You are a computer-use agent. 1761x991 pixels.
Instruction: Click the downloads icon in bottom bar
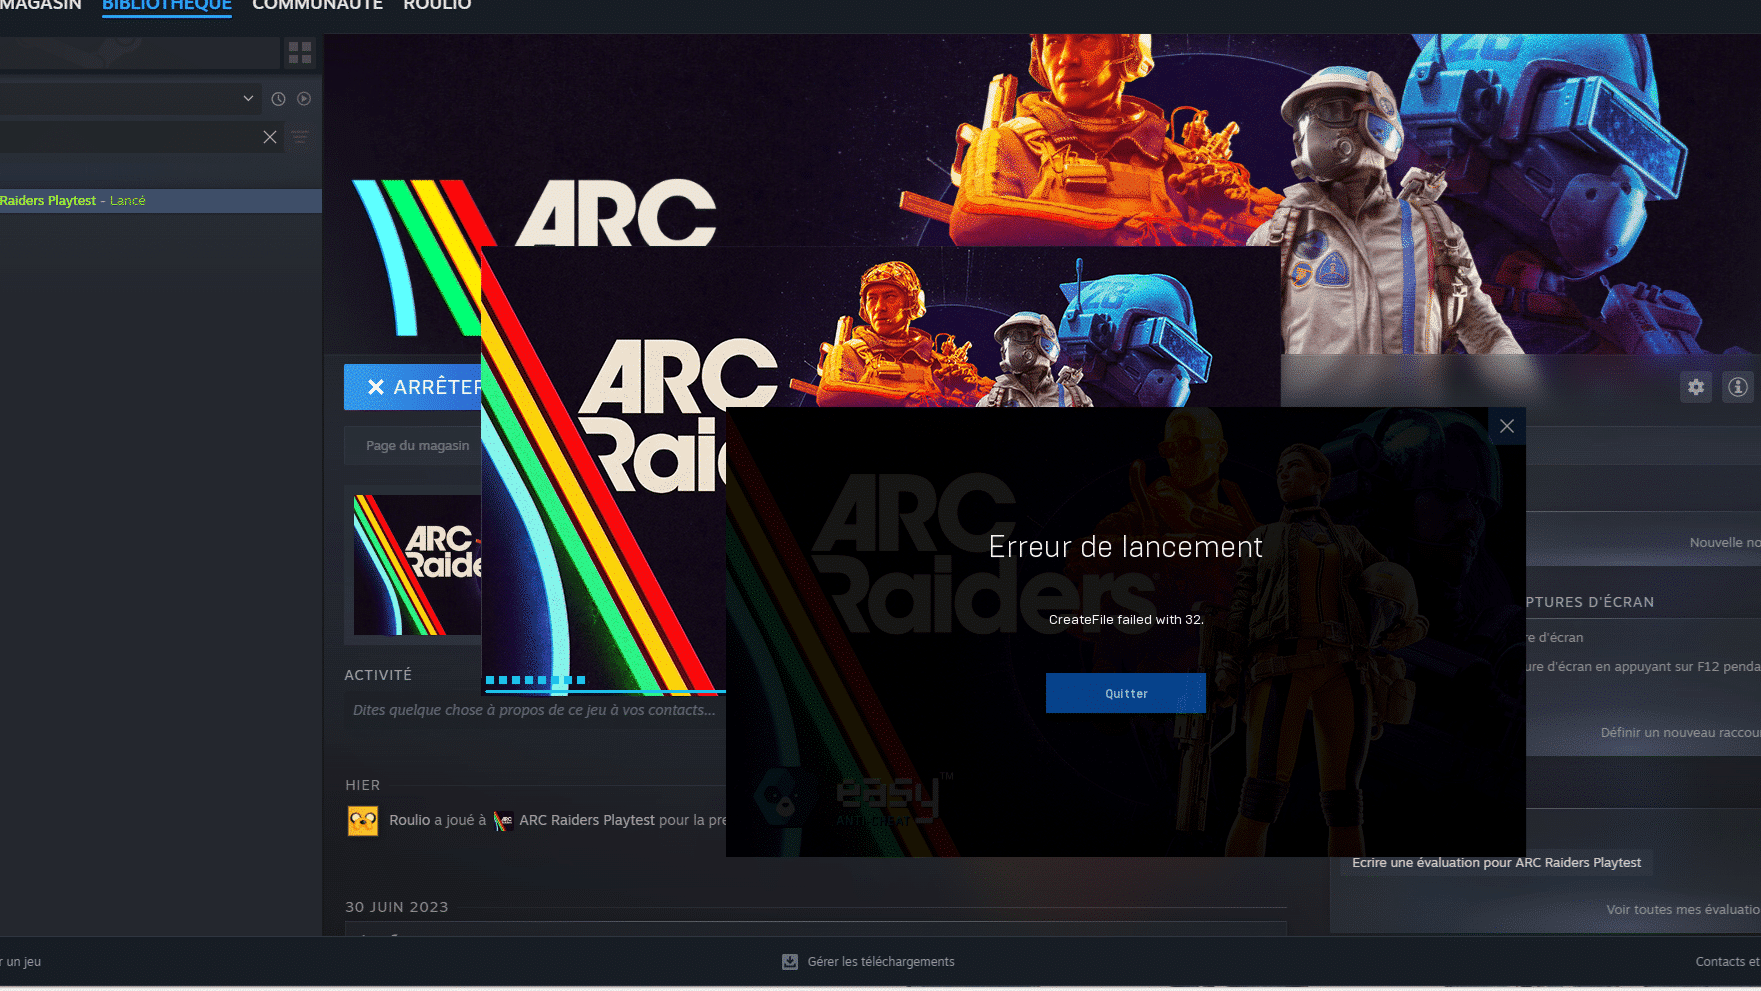pos(790,962)
